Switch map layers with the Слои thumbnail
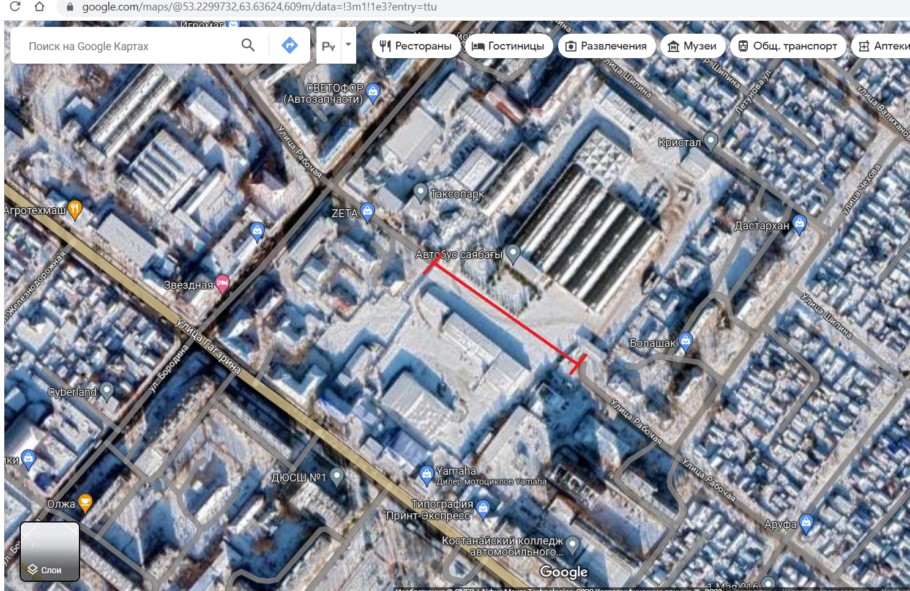The width and height of the screenshot is (910, 591). (50, 551)
